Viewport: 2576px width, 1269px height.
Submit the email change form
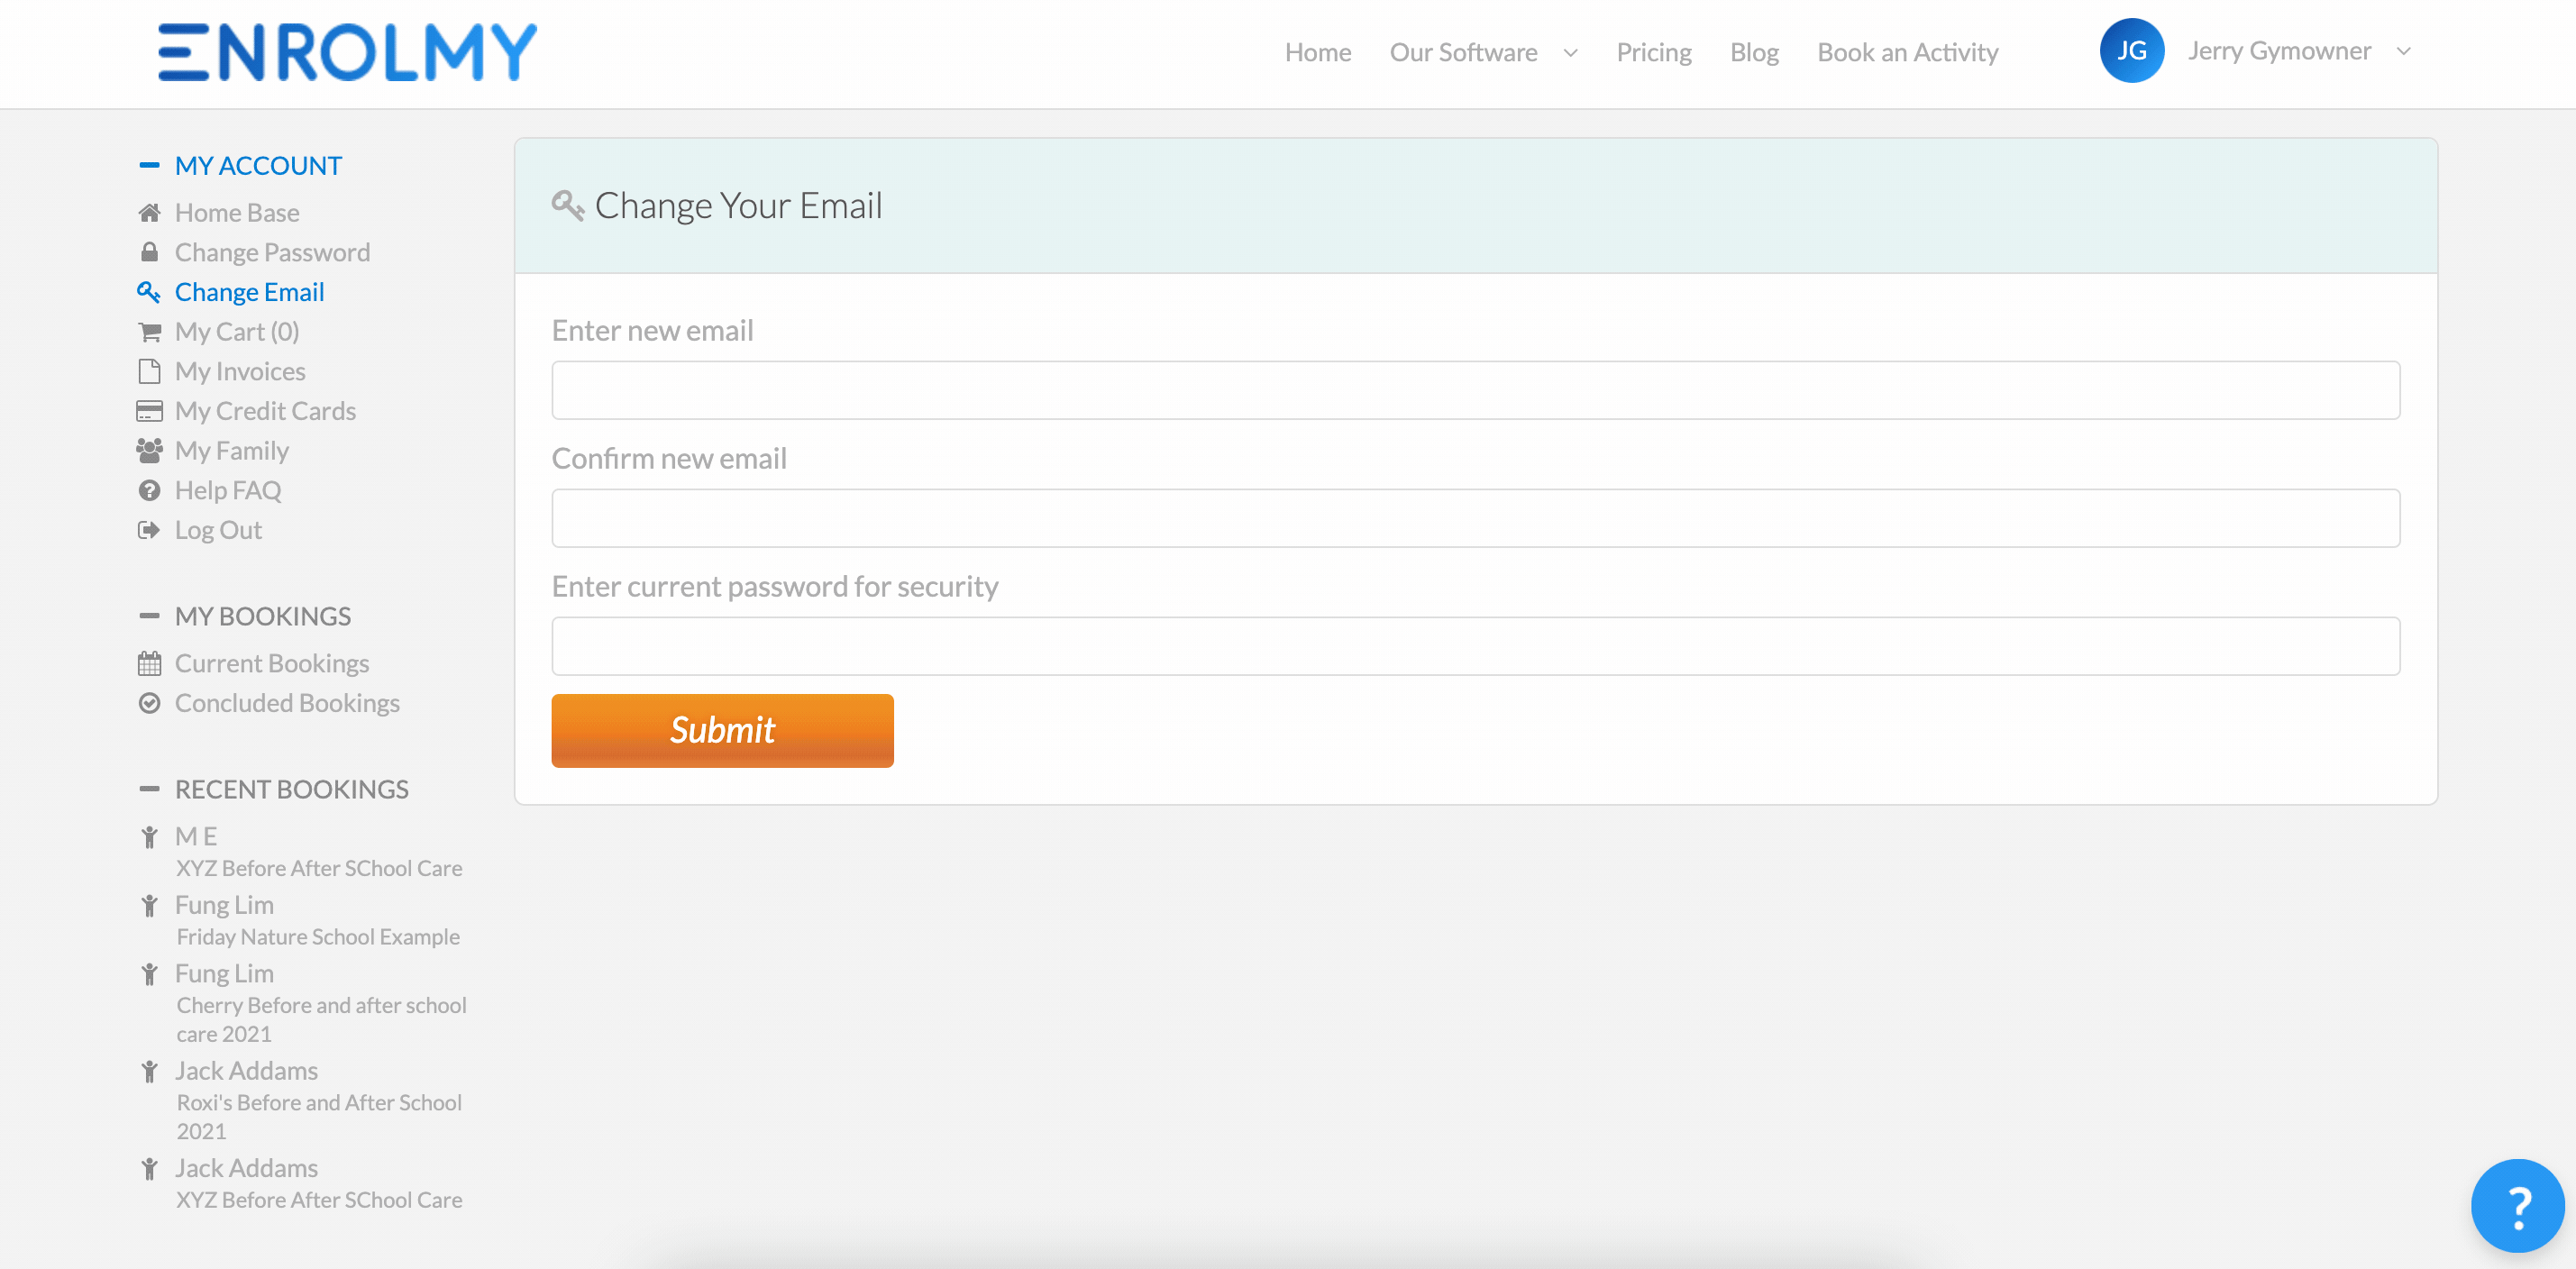pos(722,730)
